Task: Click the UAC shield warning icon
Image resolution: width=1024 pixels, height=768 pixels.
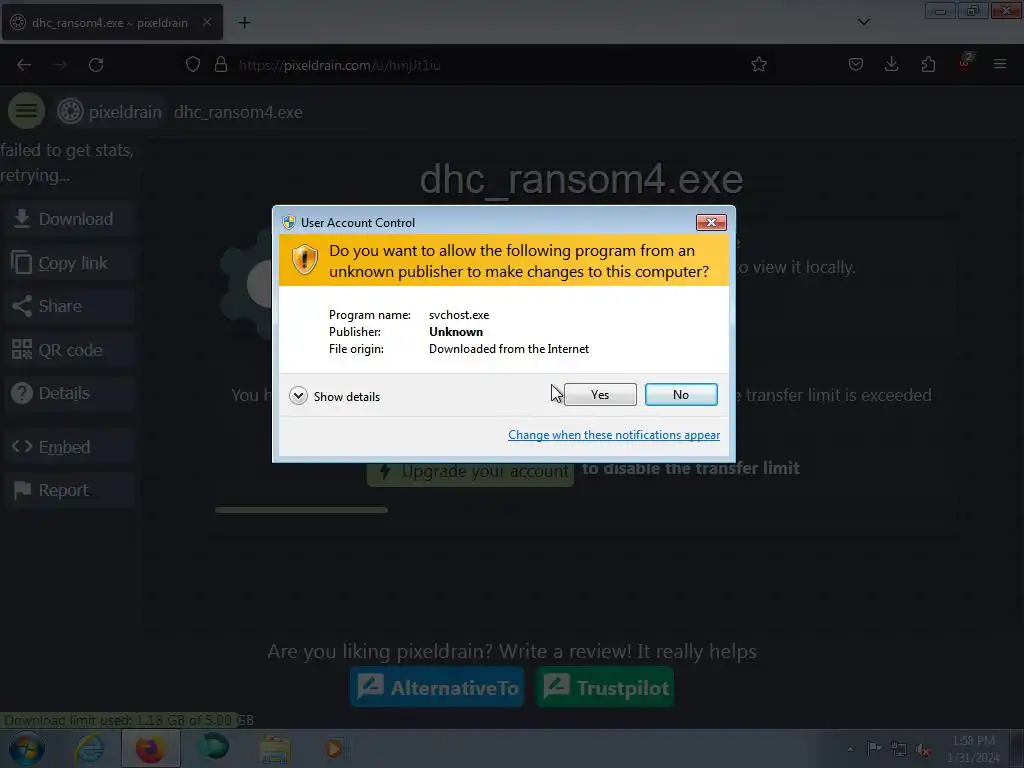Action: [x=304, y=260]
